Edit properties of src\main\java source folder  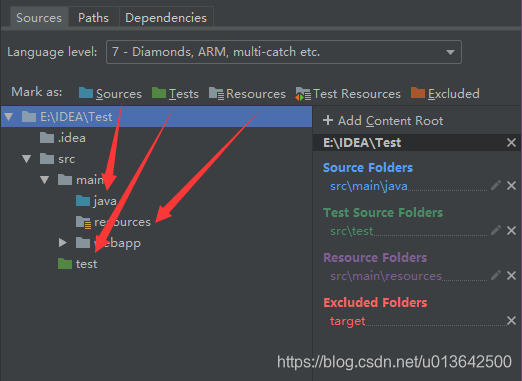pos(496,185)
